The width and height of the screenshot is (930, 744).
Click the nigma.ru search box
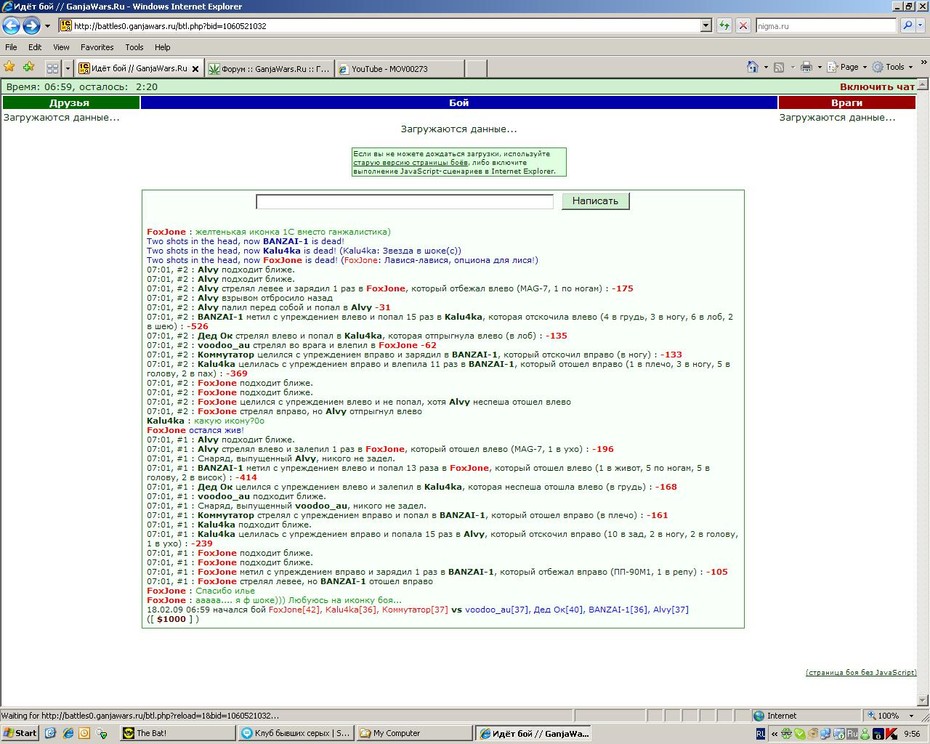pos(826,26)
